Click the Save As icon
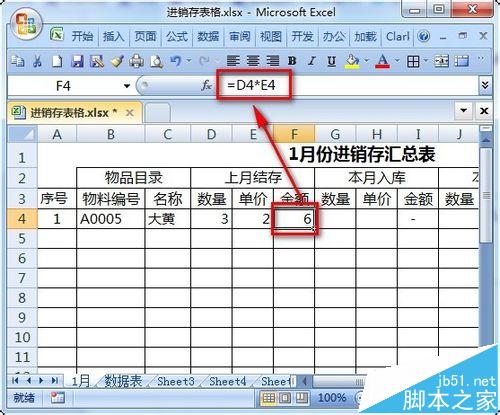 [97, 61]
